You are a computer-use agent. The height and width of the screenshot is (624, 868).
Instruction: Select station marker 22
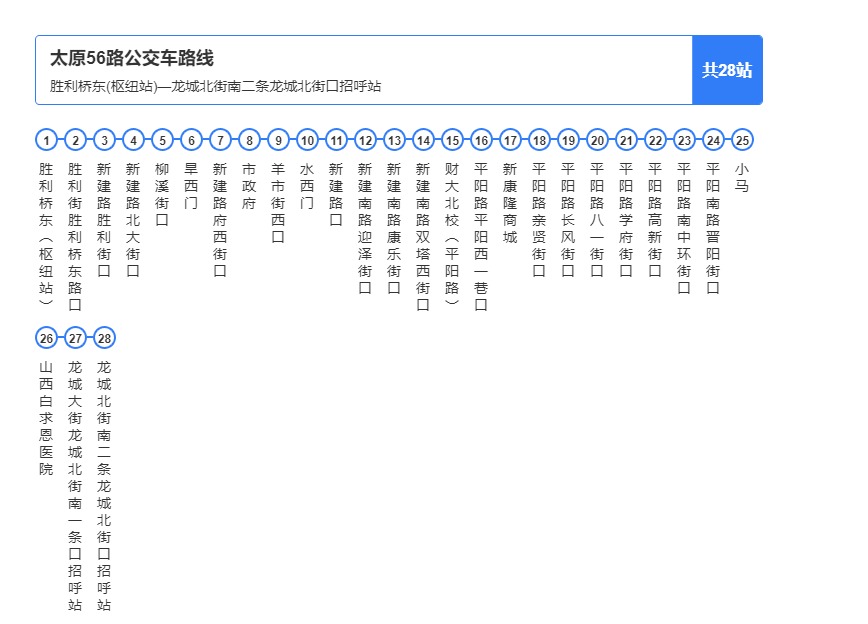655,140
